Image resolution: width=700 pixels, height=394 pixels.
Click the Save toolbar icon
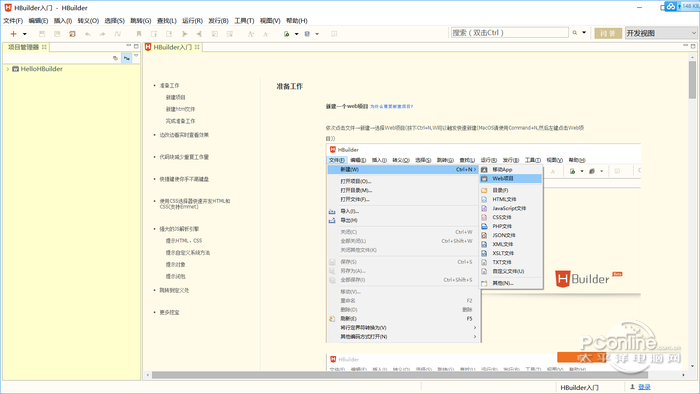coord(42,34)
